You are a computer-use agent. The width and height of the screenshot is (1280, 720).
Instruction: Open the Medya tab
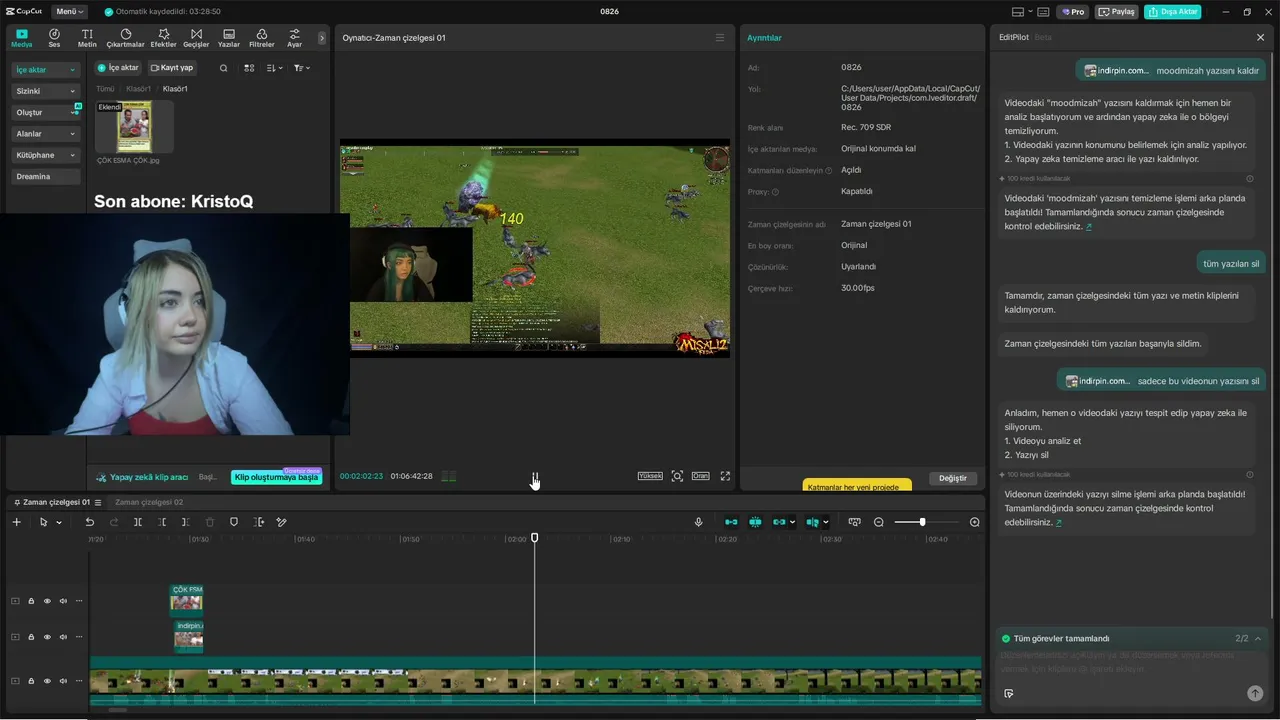point(21,38)
